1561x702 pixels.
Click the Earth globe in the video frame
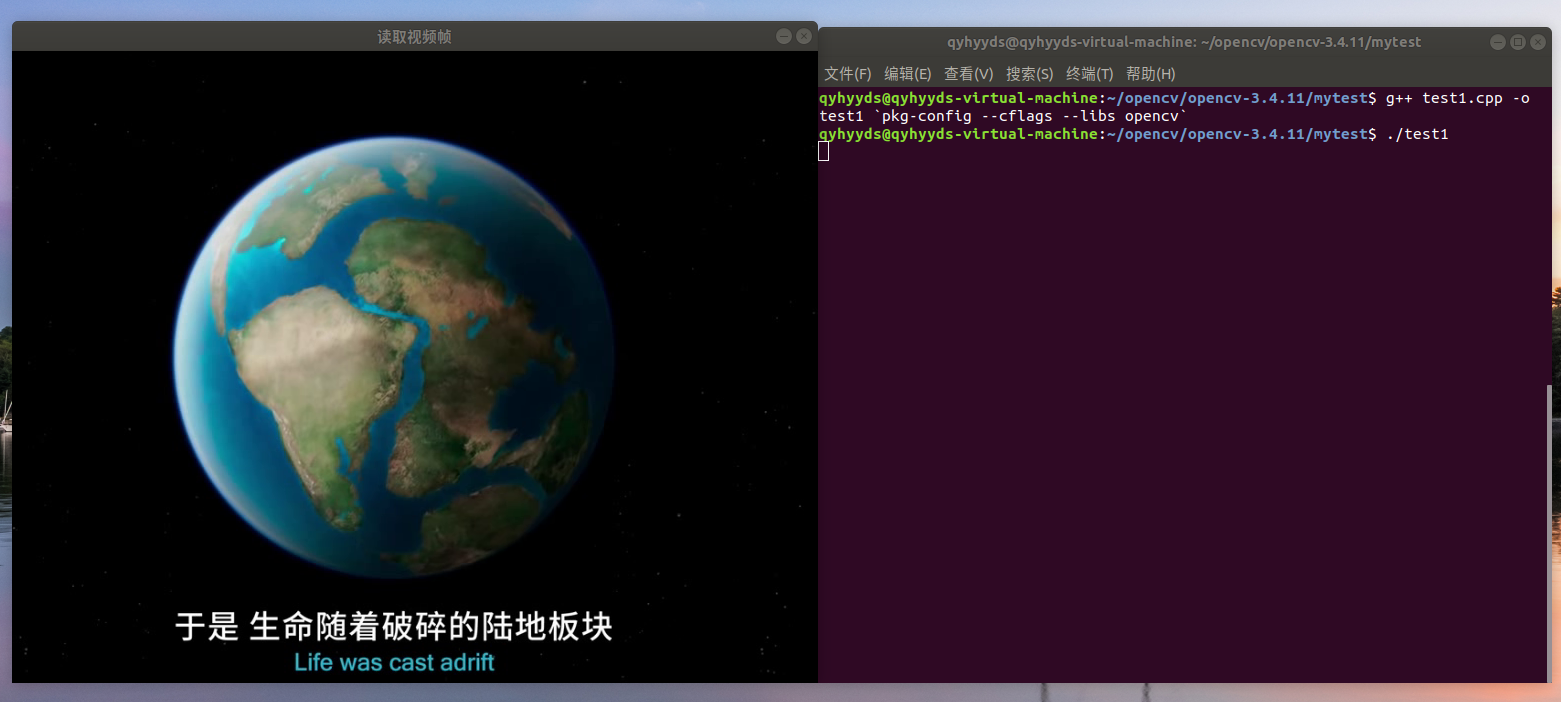tap(395, 357)
